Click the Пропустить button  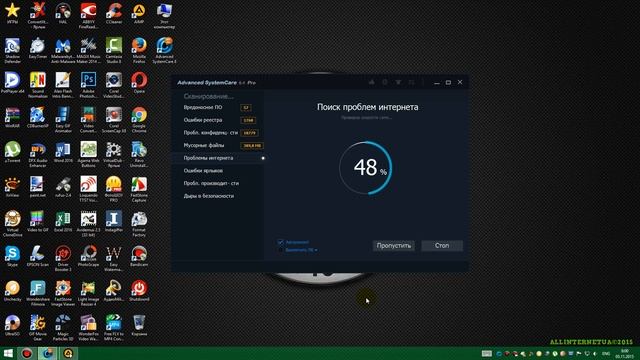393,246
